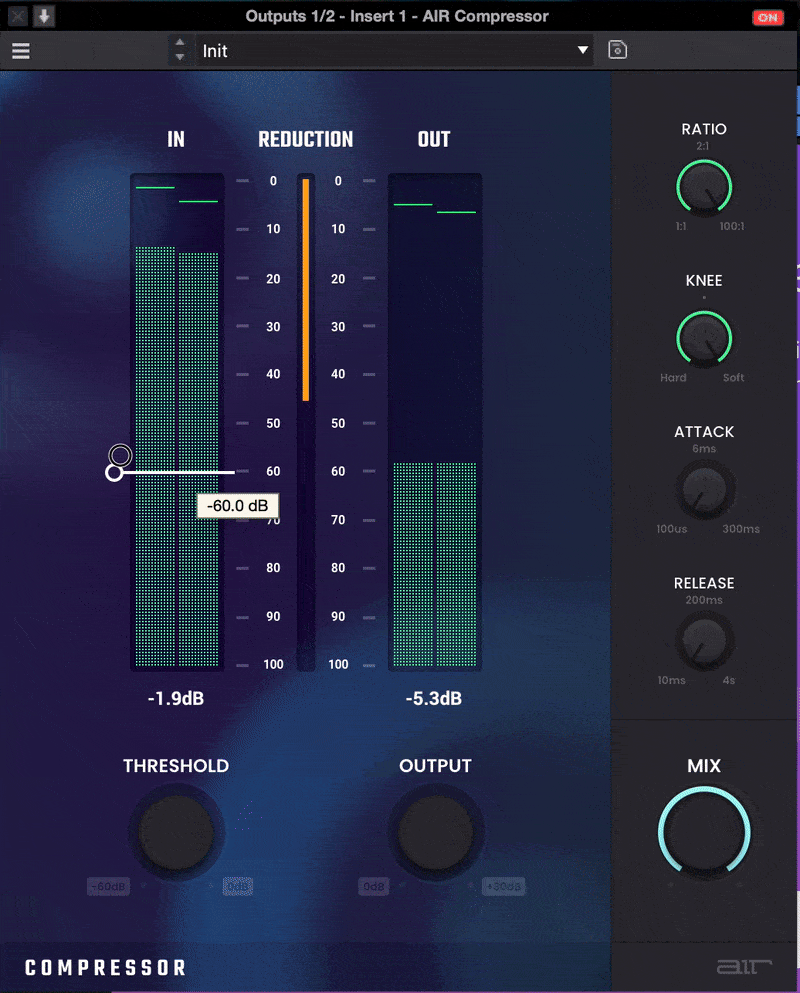Click the +30dB output maximum label
Image resolution: width=800 pixels, height=993 pixels.
[504, 887]
